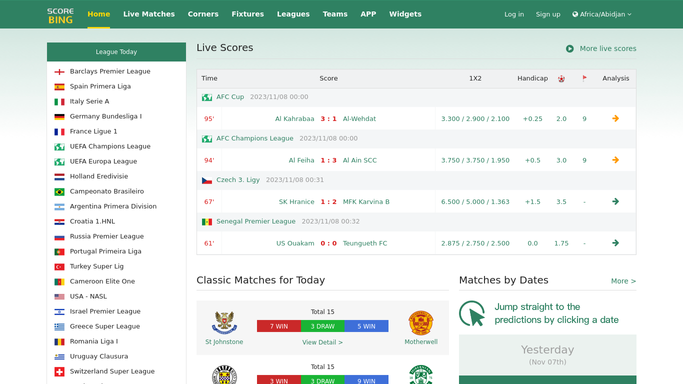Open Romania Liga I
683x384 pixels.
(94, 341)
